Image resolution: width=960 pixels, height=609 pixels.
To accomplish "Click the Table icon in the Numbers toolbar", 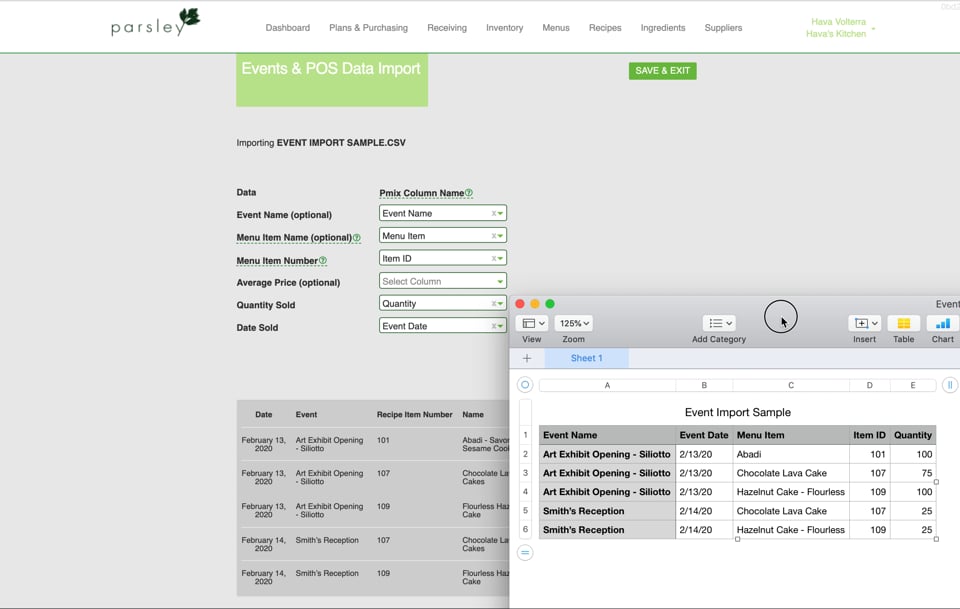I will click(x=903, y=322).
